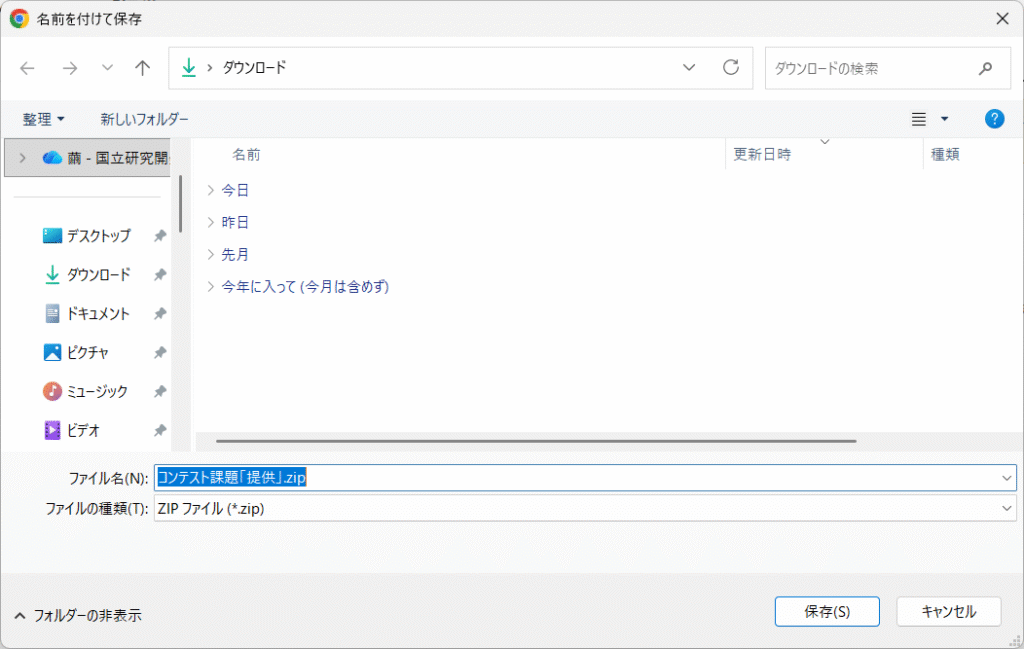Click the 保存(S) Save button
Image resolution: width=1024 pixels, height=649 pixels.
click(x=826, y=612)
